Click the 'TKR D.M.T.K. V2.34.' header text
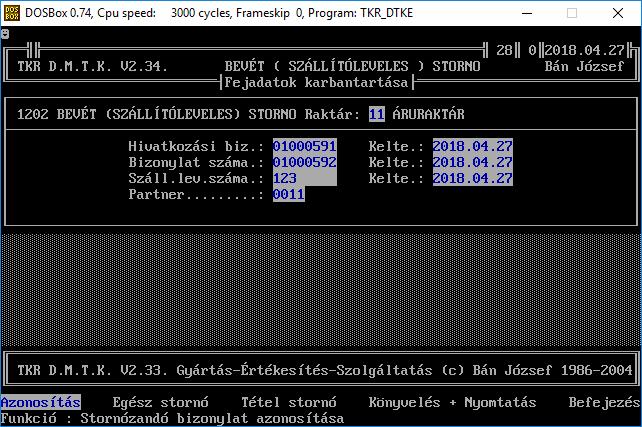The height and width of the screenshot is (427, 642). pos(93,66)
